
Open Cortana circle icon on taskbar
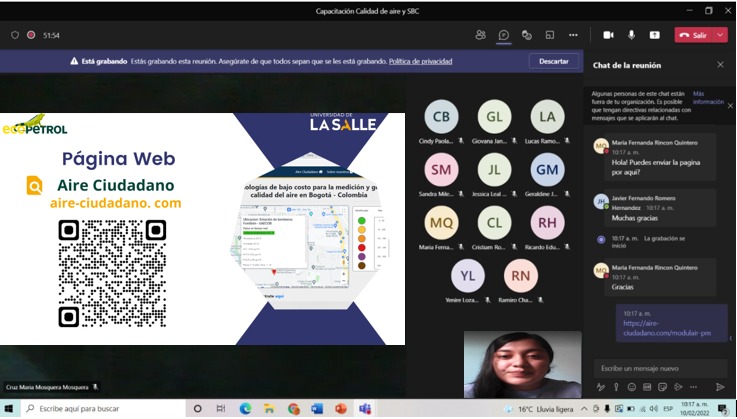(x=197, y=409)
